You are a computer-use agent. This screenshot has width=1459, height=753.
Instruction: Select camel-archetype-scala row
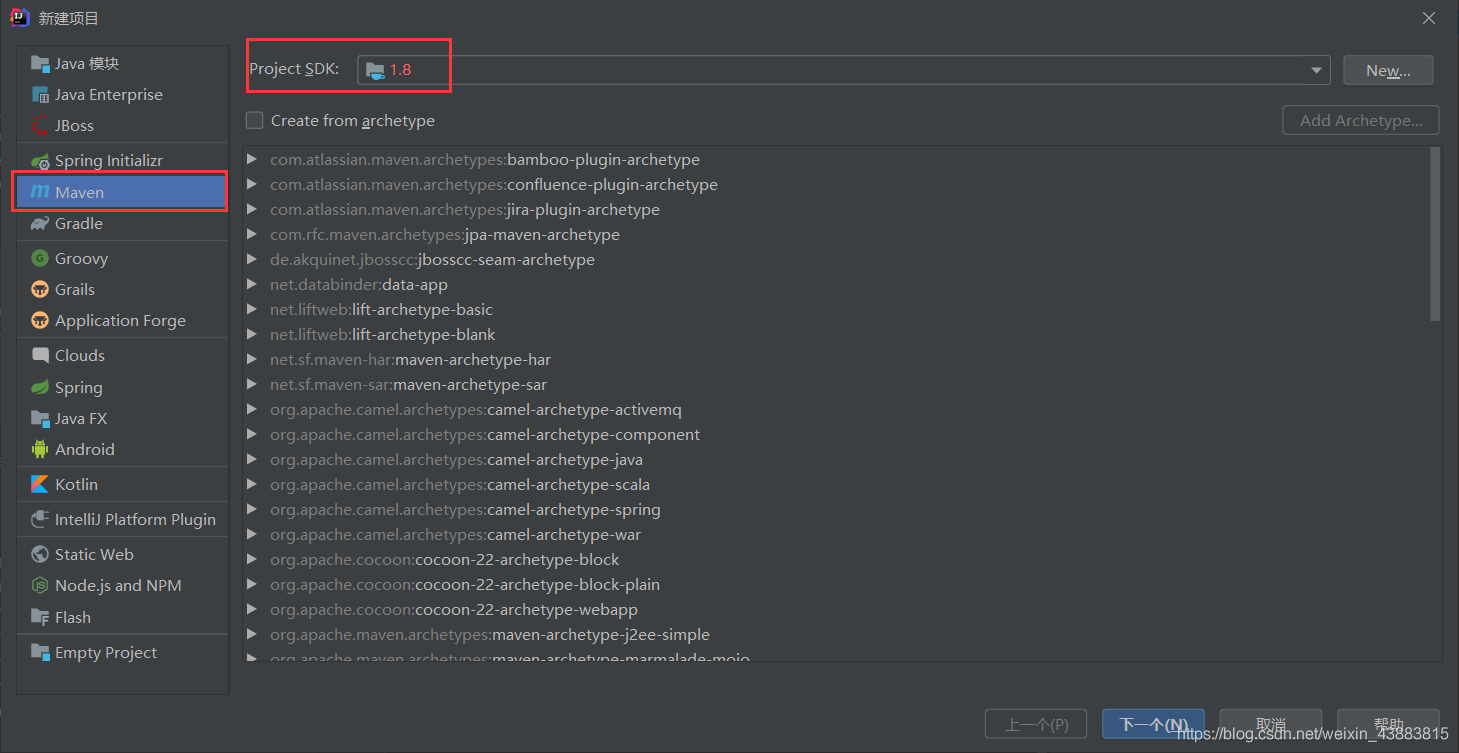point(835,485)
